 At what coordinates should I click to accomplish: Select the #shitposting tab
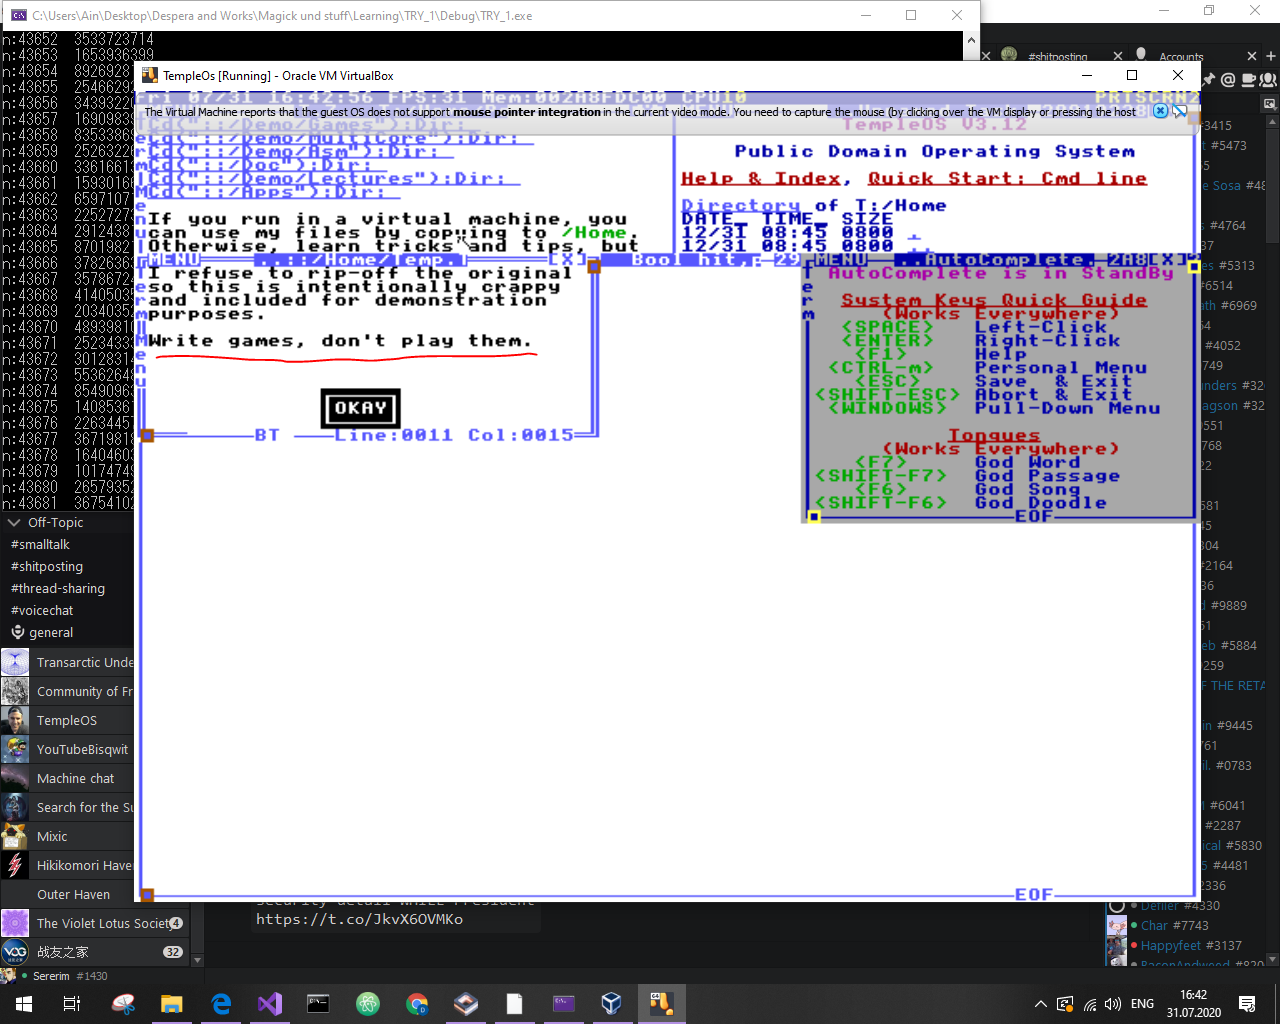click(x=1057, y=57)
